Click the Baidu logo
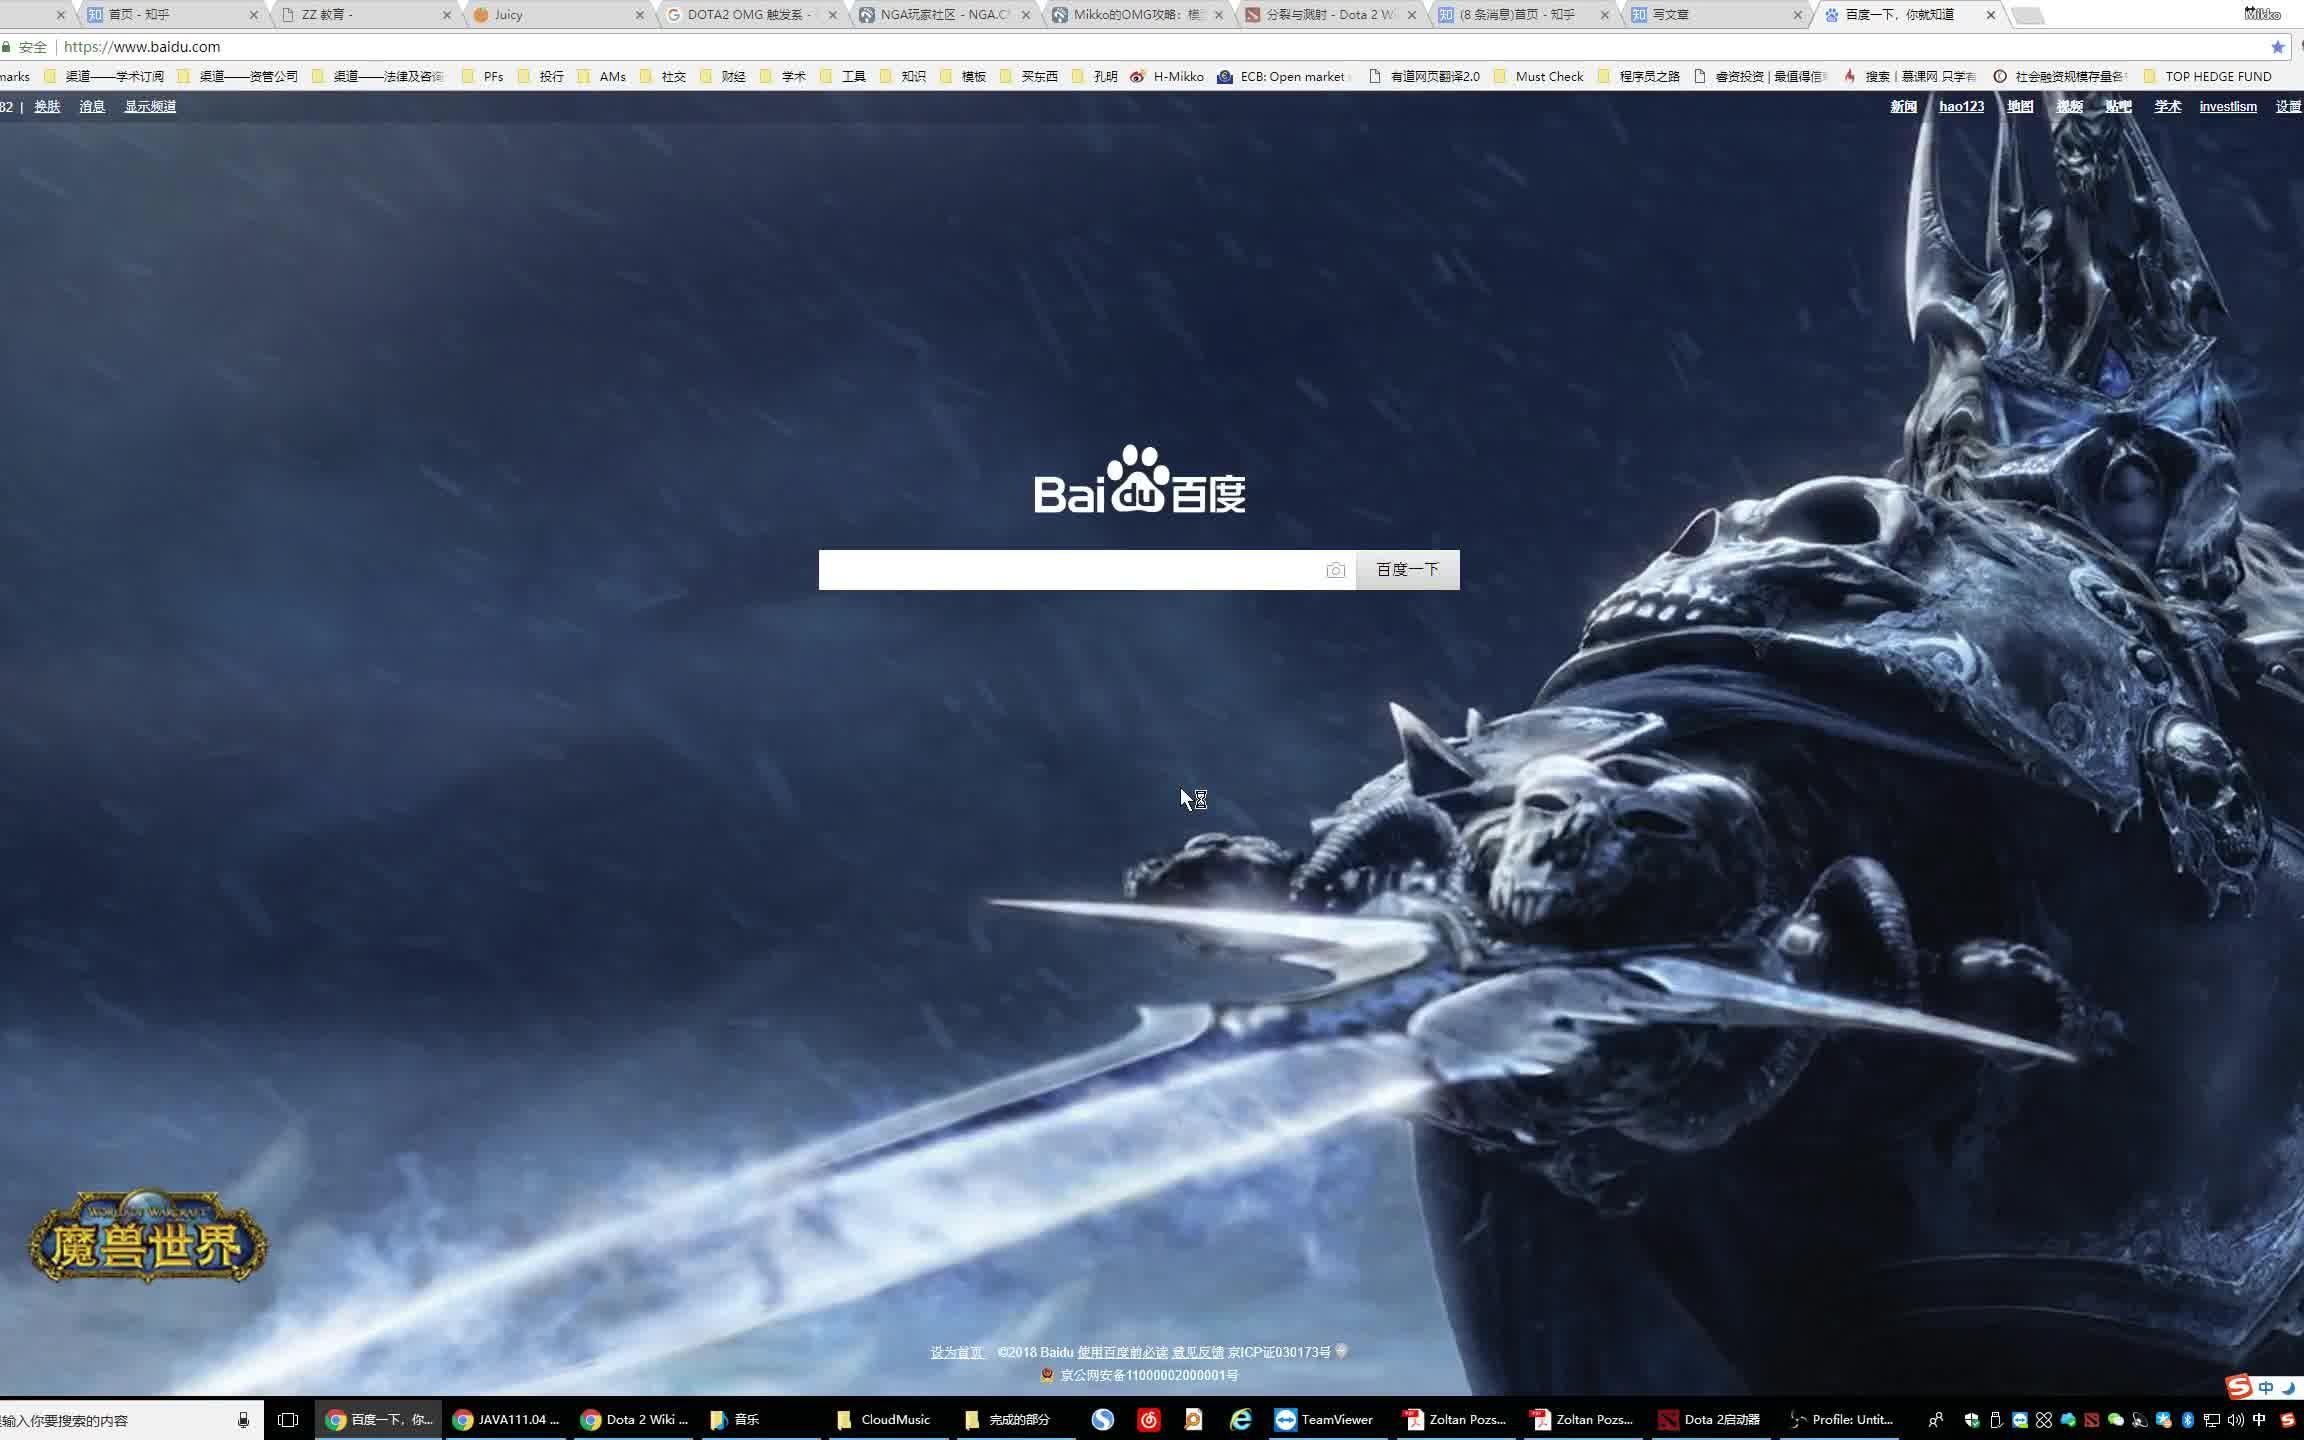2304x1440 pixels. [x=1140, y=480]
